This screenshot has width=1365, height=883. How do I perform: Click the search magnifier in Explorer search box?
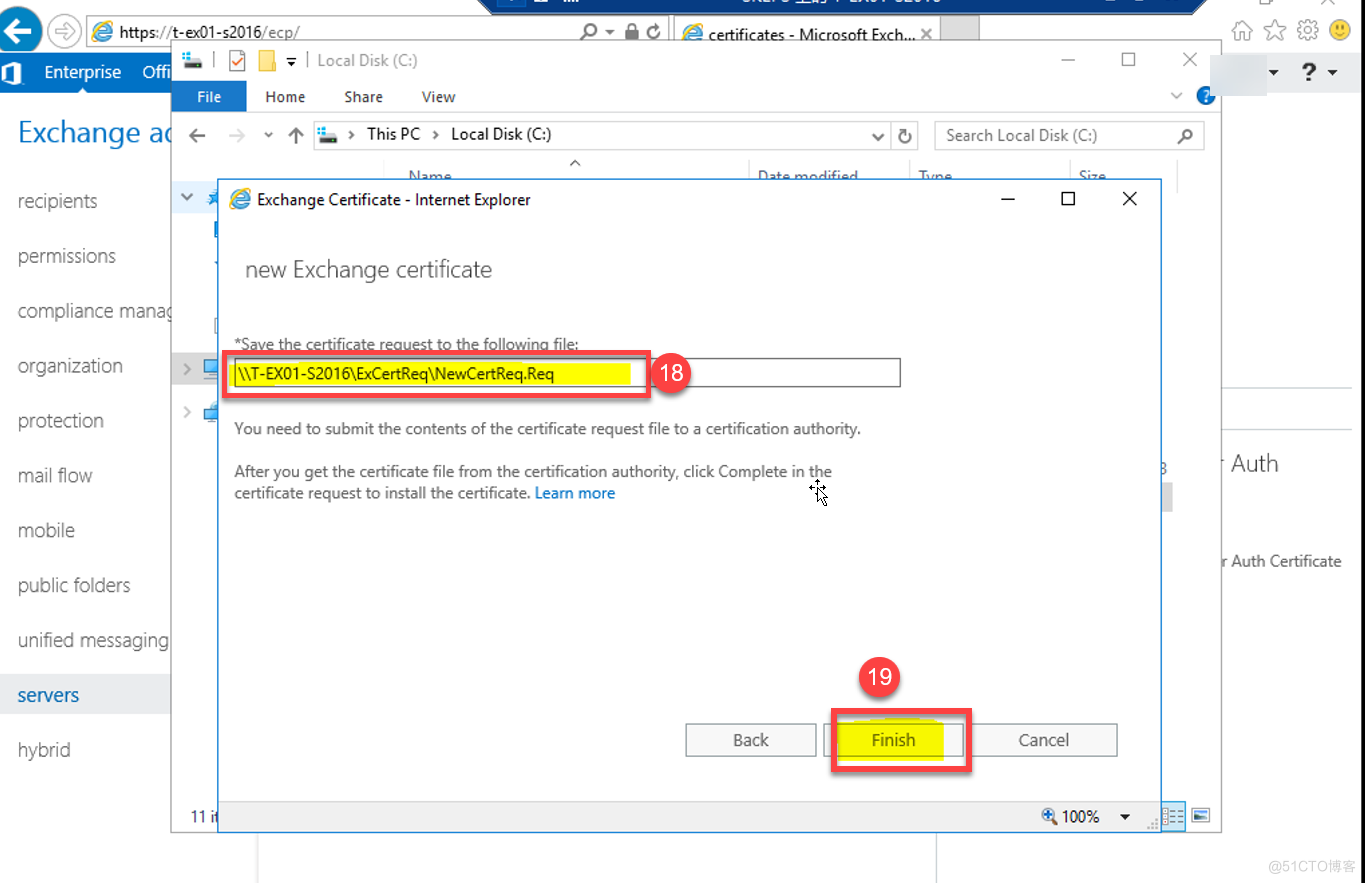pos(1186,135)
